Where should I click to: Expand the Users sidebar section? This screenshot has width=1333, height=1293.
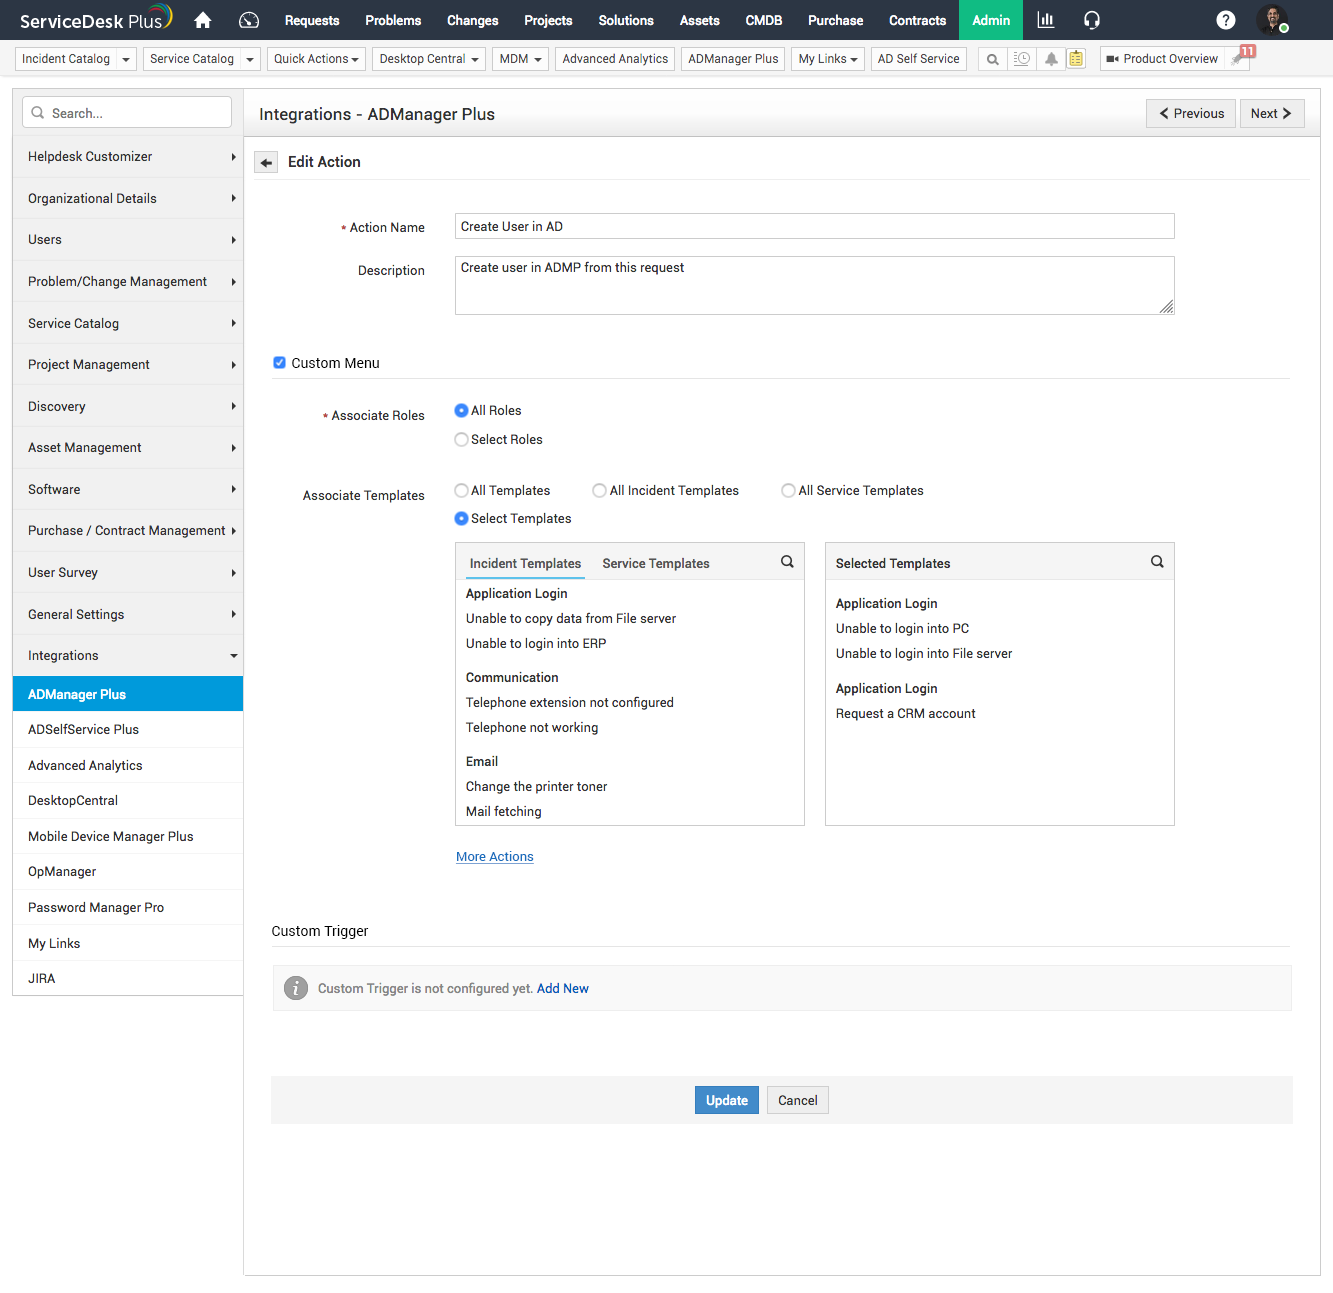pos(128,240)
